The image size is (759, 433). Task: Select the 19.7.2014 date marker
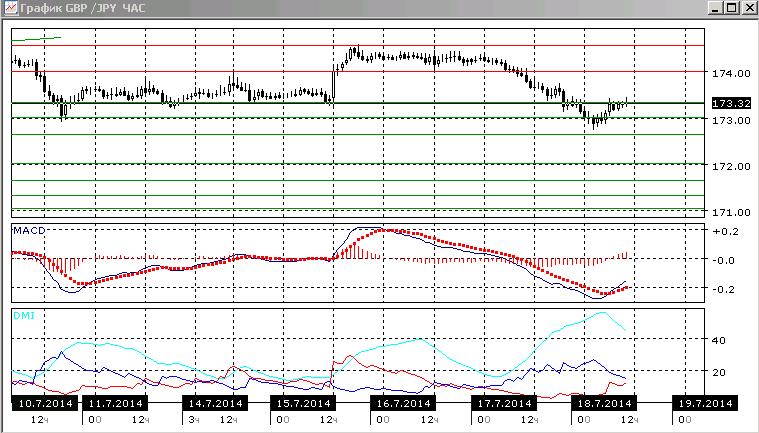tap(705, 403)
